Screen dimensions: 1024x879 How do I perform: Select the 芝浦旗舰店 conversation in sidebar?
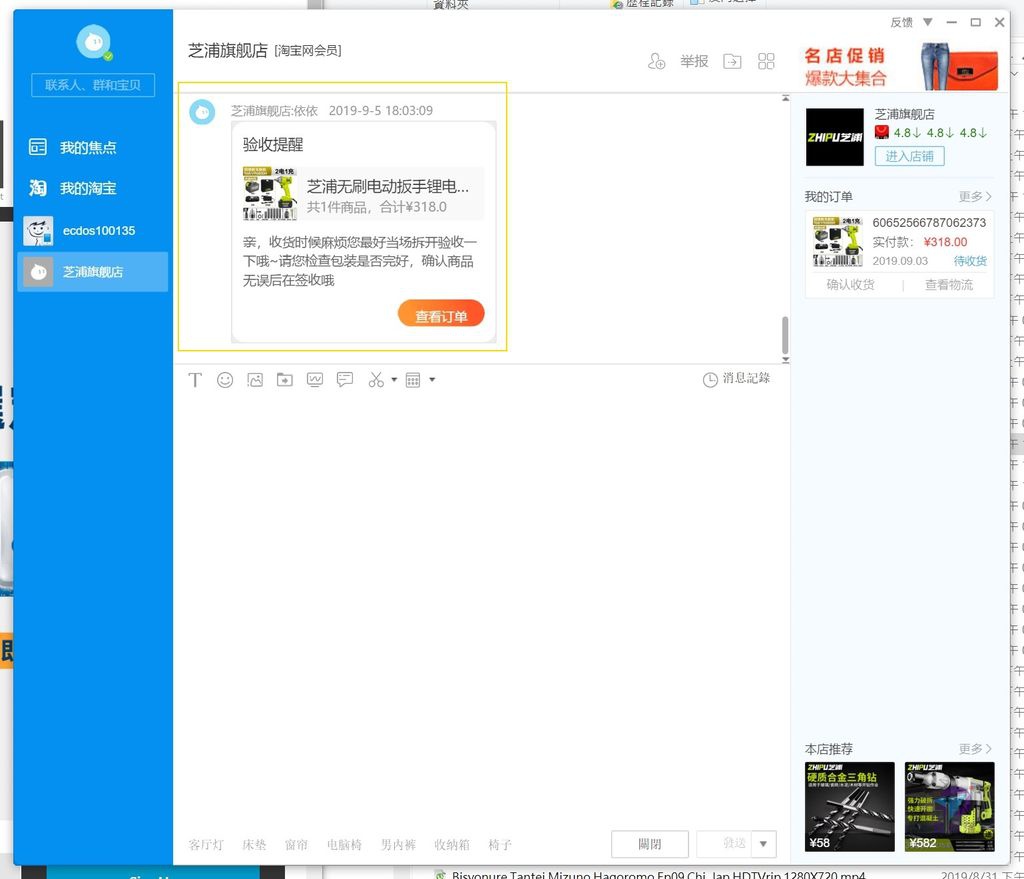click(93, 272)
